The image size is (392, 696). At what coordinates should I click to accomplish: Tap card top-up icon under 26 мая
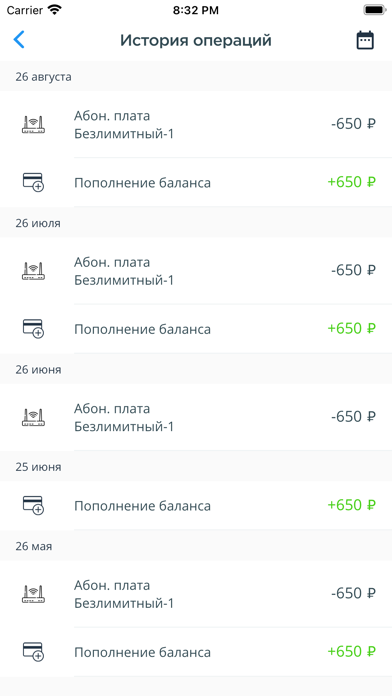point(34,652)
